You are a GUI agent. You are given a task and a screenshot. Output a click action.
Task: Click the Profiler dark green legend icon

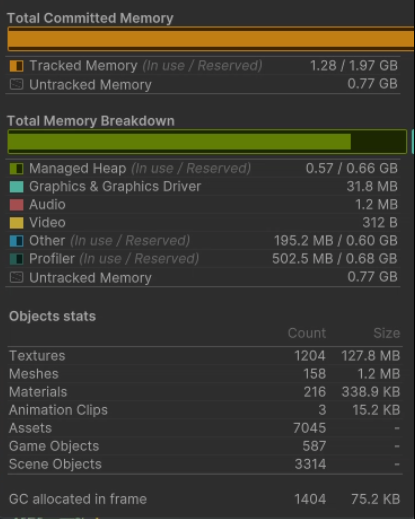[x=16, y=259]
